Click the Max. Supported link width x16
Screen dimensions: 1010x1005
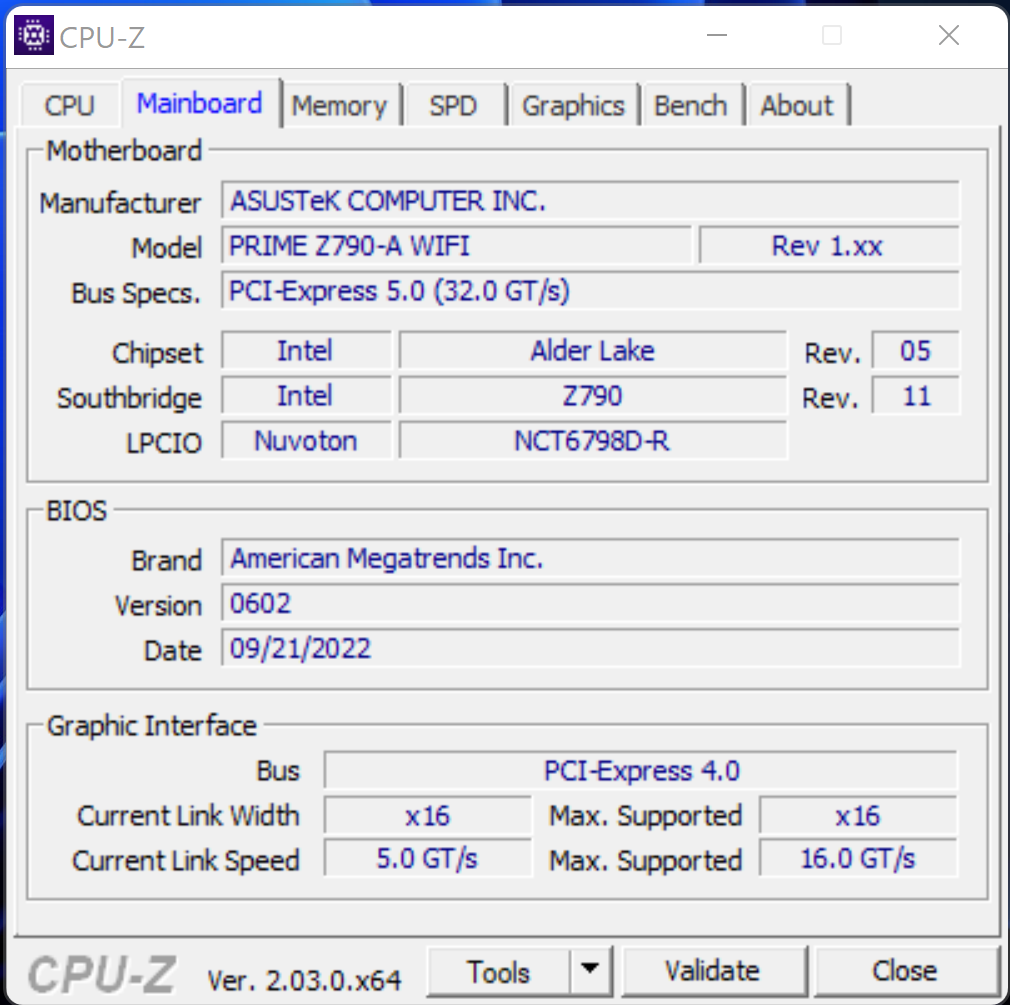[x=858, y=816]
